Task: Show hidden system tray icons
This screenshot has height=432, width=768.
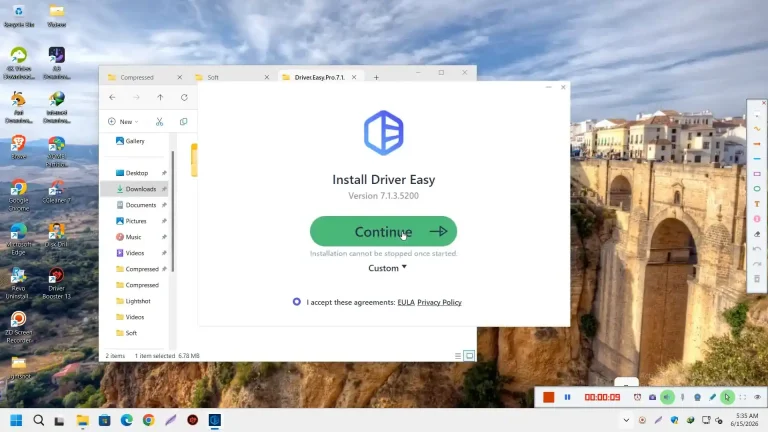Action: pyautogui.click(x=626, y=420)
